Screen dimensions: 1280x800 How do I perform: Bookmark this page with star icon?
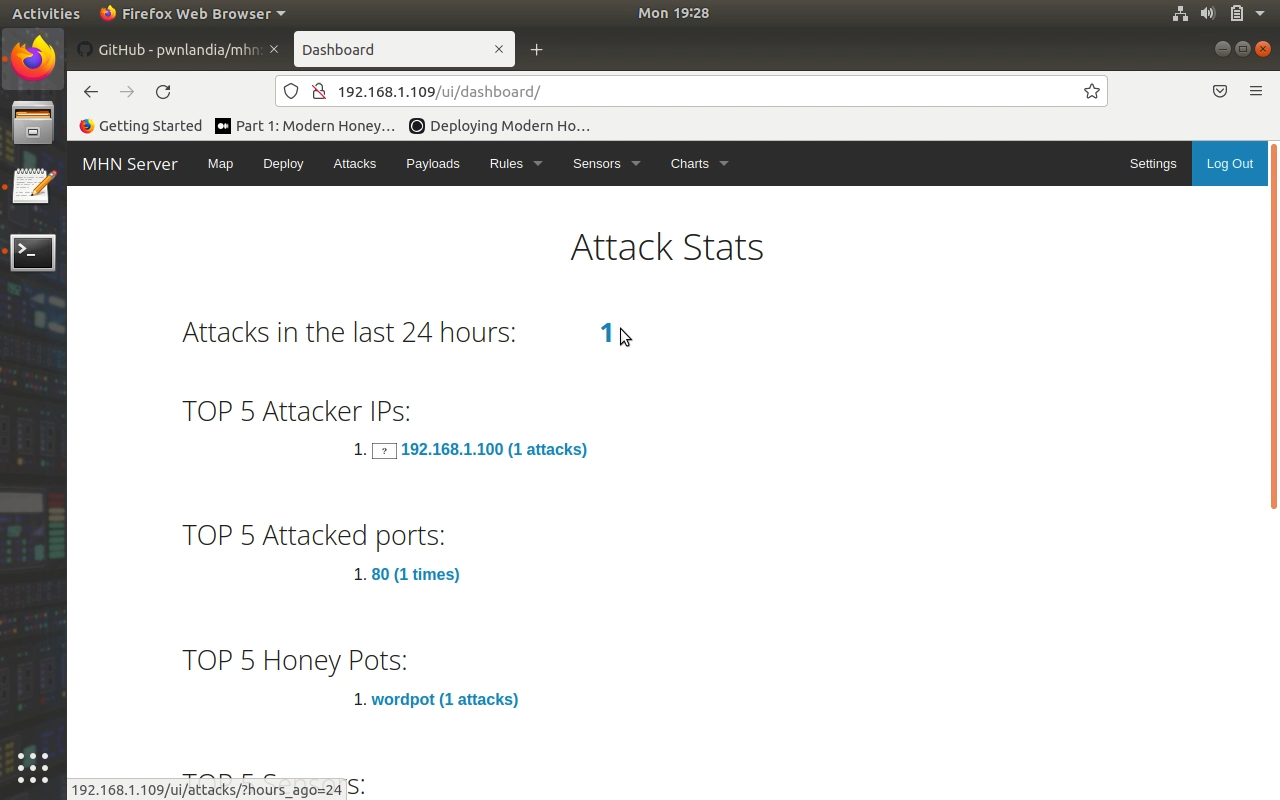(x=1091, y=92)
